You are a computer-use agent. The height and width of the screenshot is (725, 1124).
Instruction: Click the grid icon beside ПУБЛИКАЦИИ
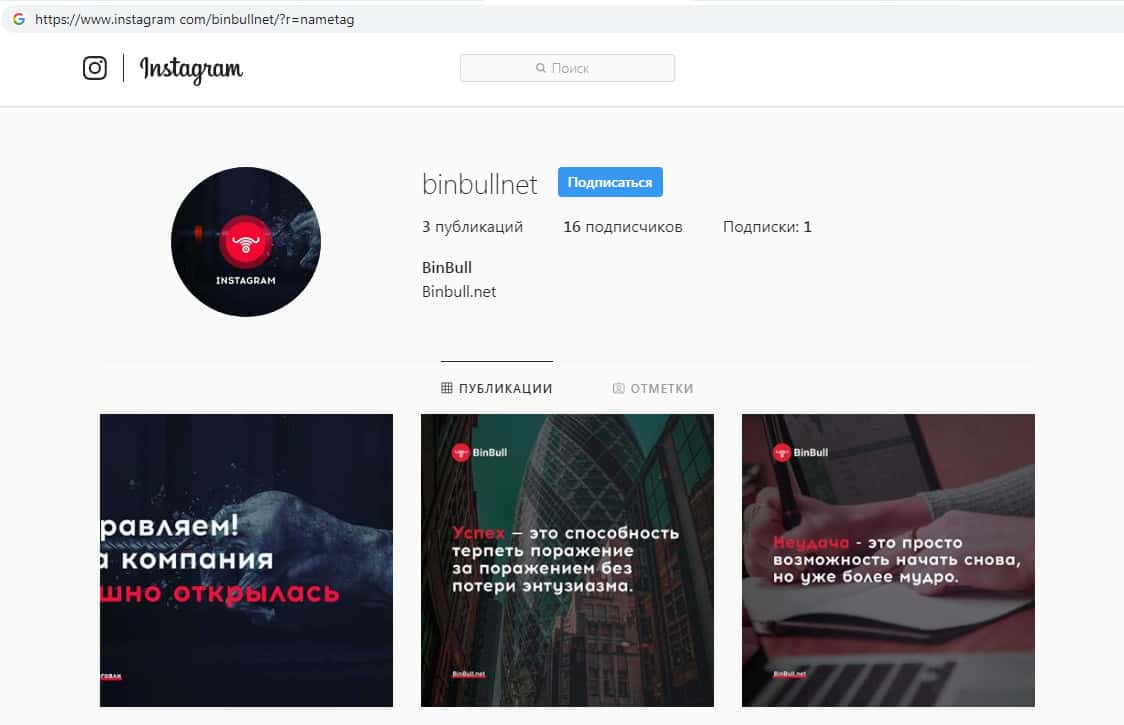[447, 388]
